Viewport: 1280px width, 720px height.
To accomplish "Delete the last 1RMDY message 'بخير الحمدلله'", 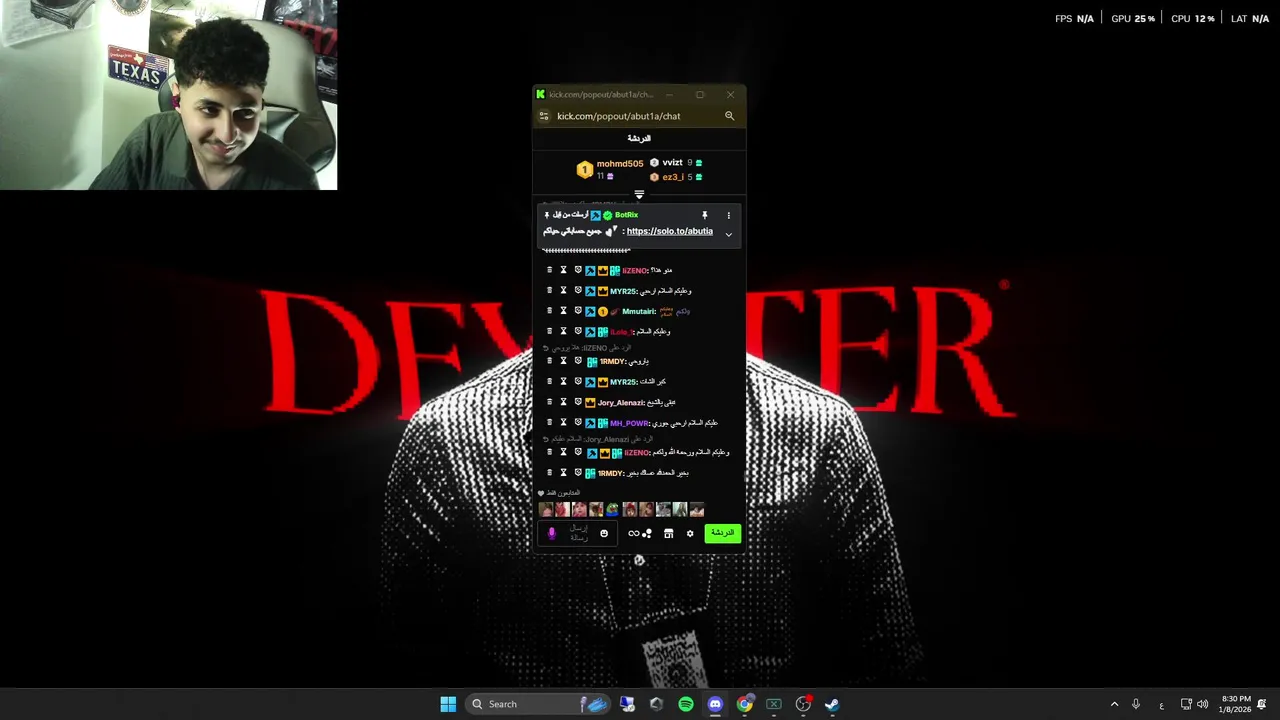I will 549,472.
